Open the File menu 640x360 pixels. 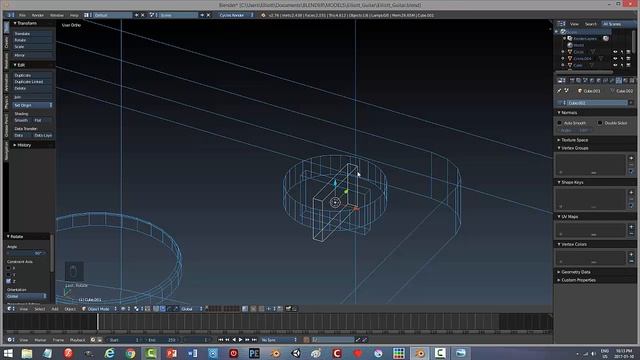point(22,15)
